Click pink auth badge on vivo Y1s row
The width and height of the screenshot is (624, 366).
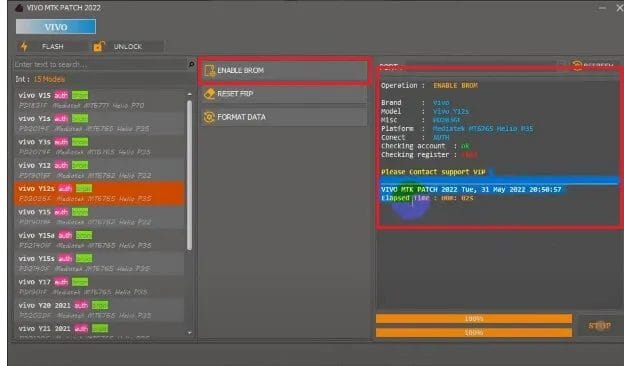61,119
